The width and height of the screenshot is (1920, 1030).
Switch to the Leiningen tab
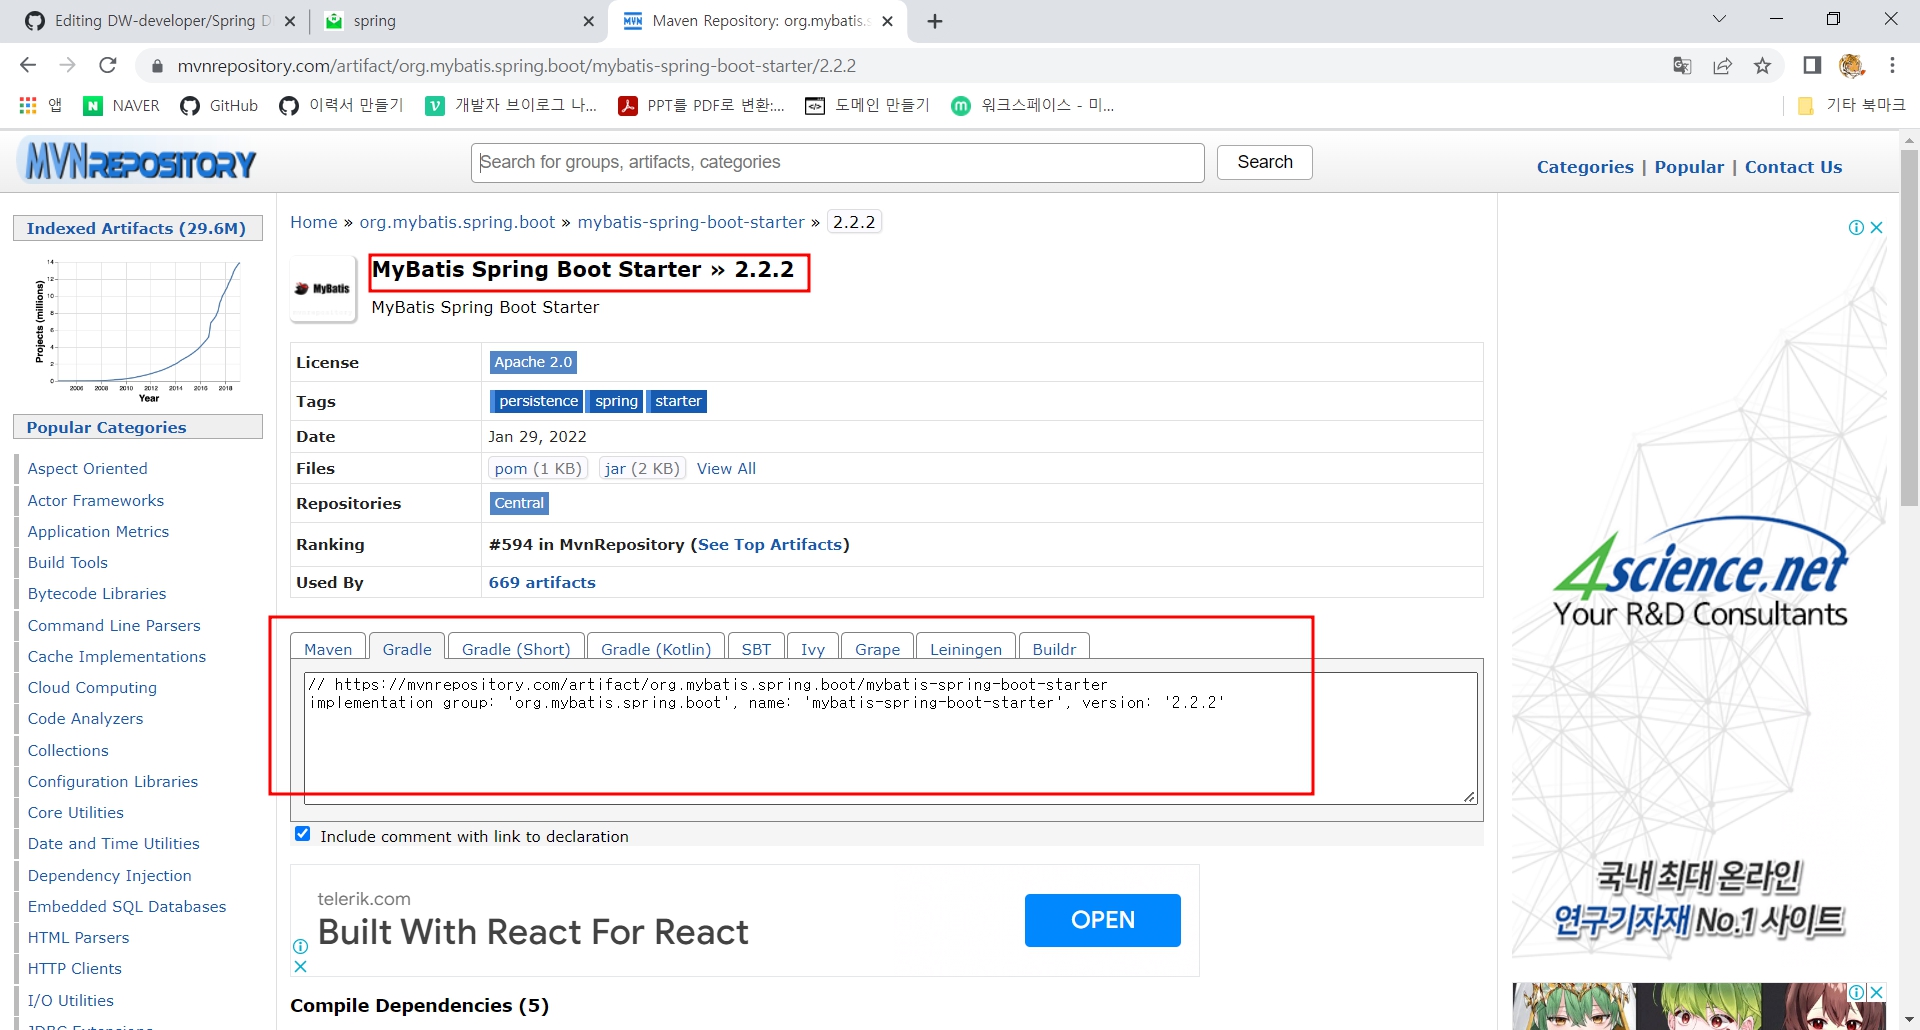point(966,648)
